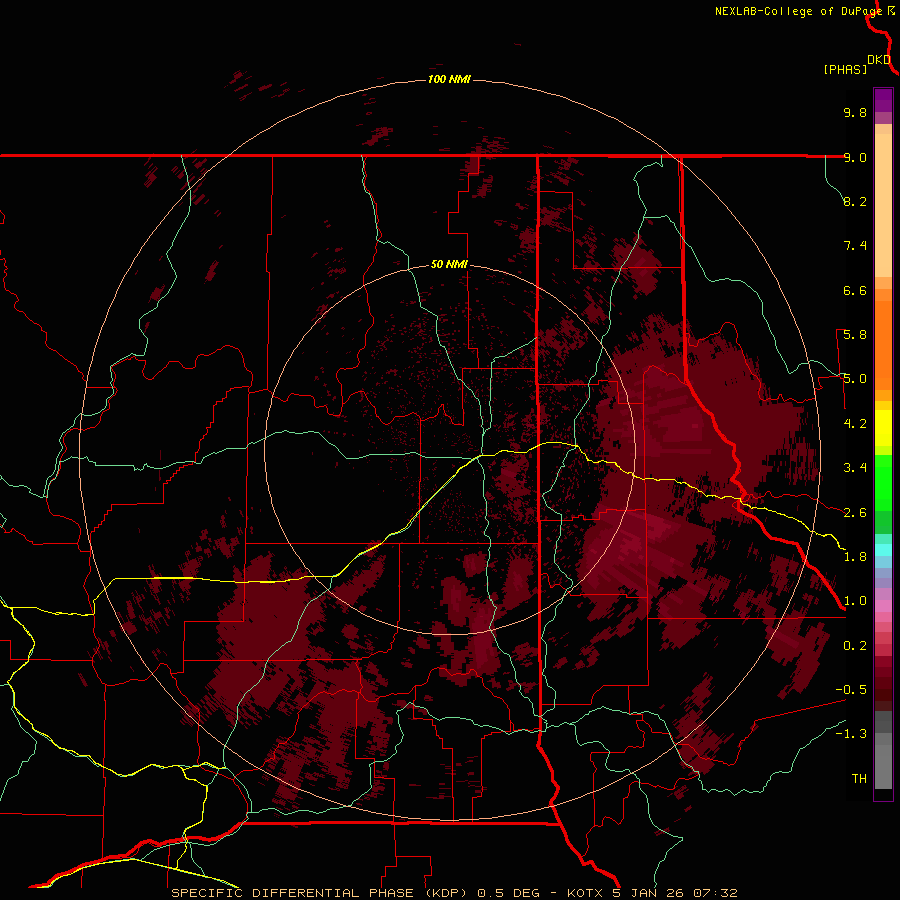This screenshot has height=900, width=900.
Task: Click the 7.4 legend value
Action: (x=855, y=246)
